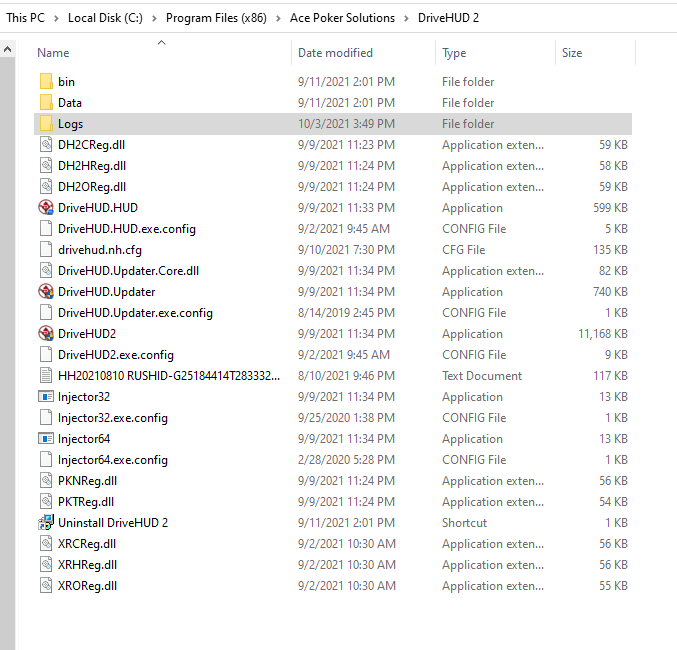The width and height of the screenshot is (677, 650).
Task: Navigate to This PC in breadcrumb
Action: click(x=25, y=18)
